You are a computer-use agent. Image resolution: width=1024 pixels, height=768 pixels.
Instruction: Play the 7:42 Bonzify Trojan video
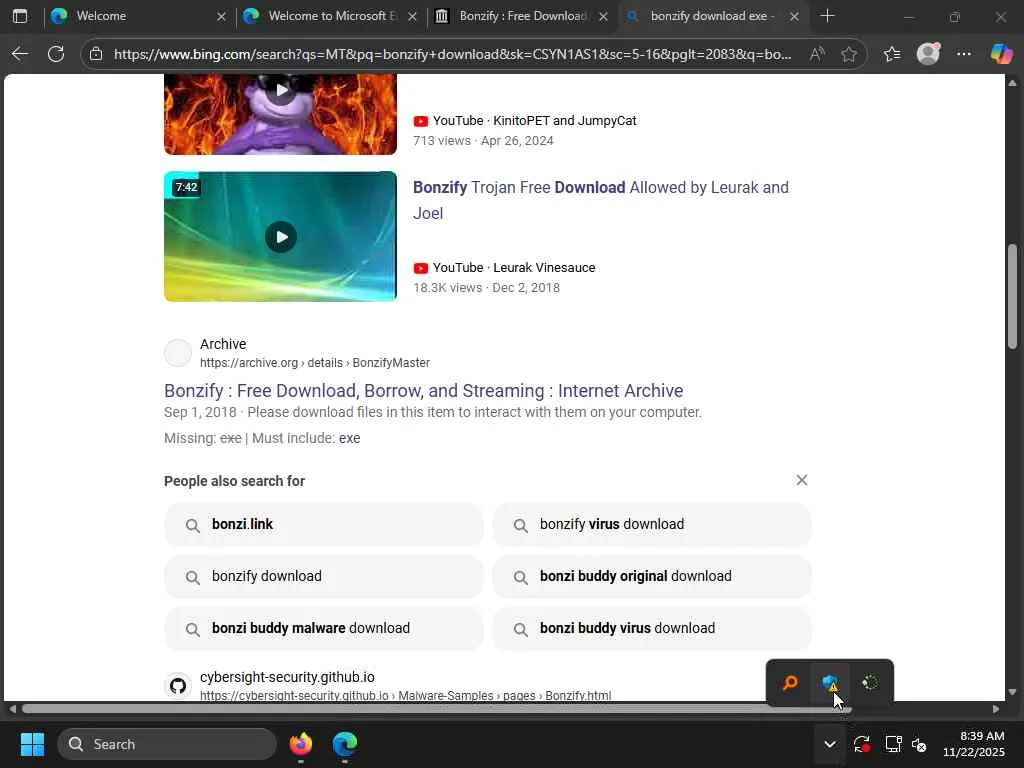click(x=280, y=236)
